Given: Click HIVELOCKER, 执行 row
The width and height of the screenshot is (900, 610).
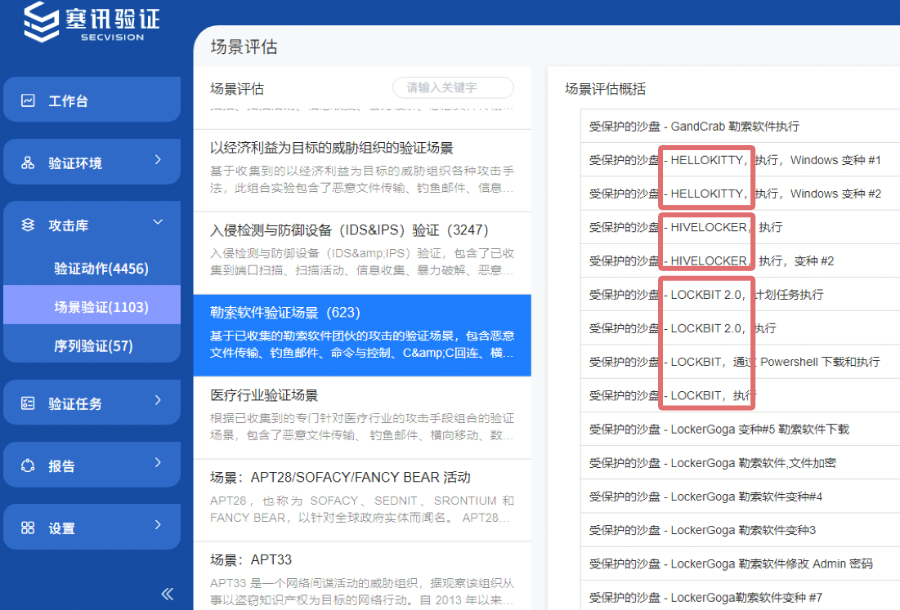Looking at the screenshot, I should tap(740, 227).
